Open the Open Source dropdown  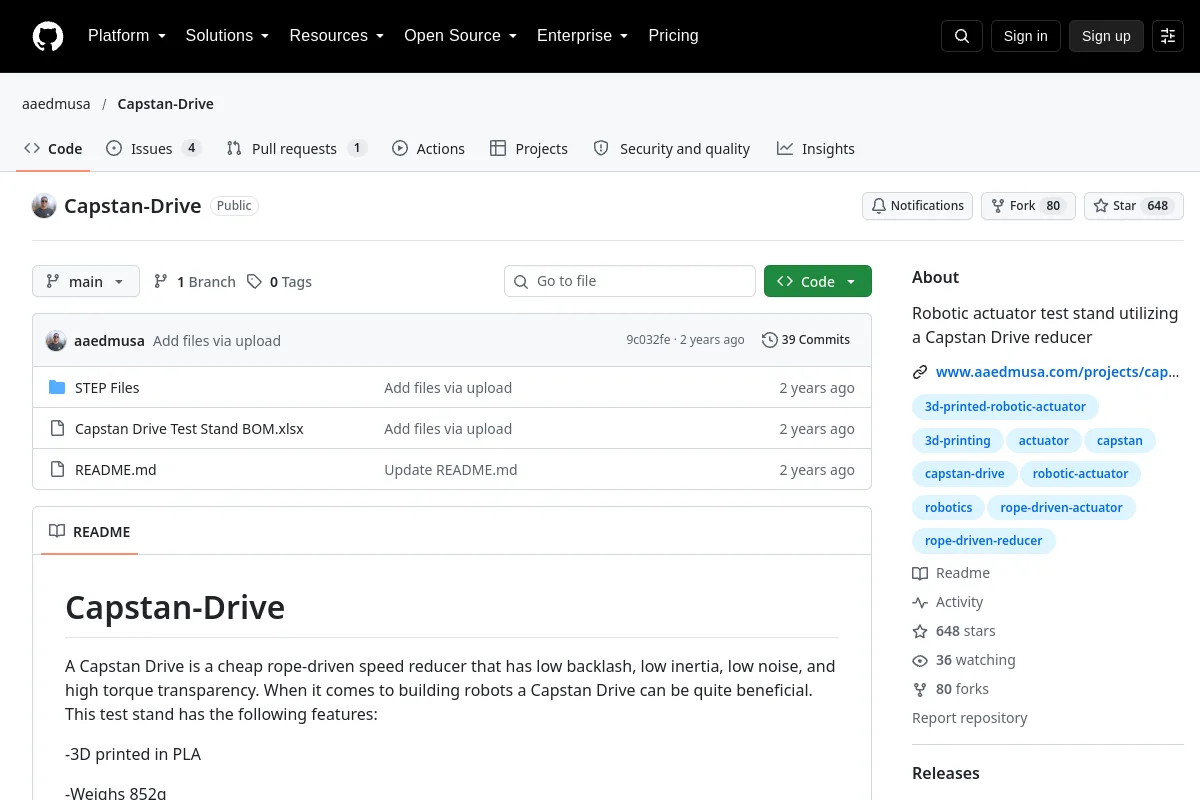pos(461,36)
